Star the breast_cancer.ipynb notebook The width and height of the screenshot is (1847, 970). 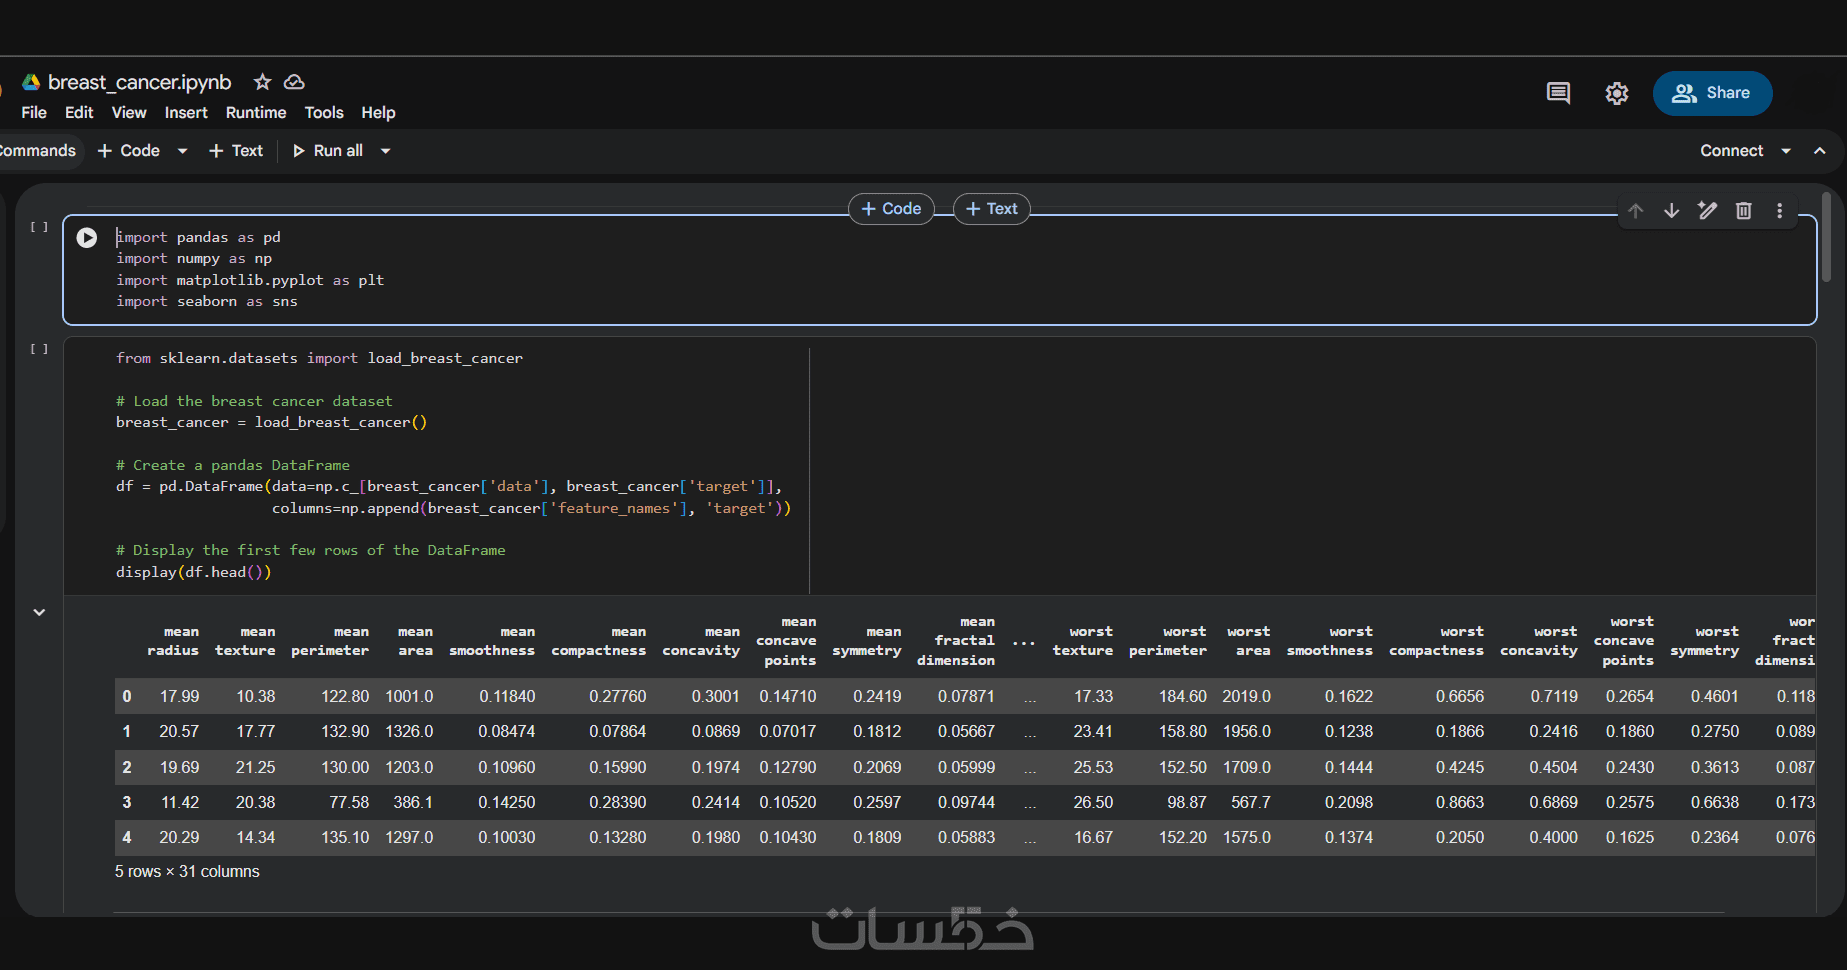(x=262, y=82)
